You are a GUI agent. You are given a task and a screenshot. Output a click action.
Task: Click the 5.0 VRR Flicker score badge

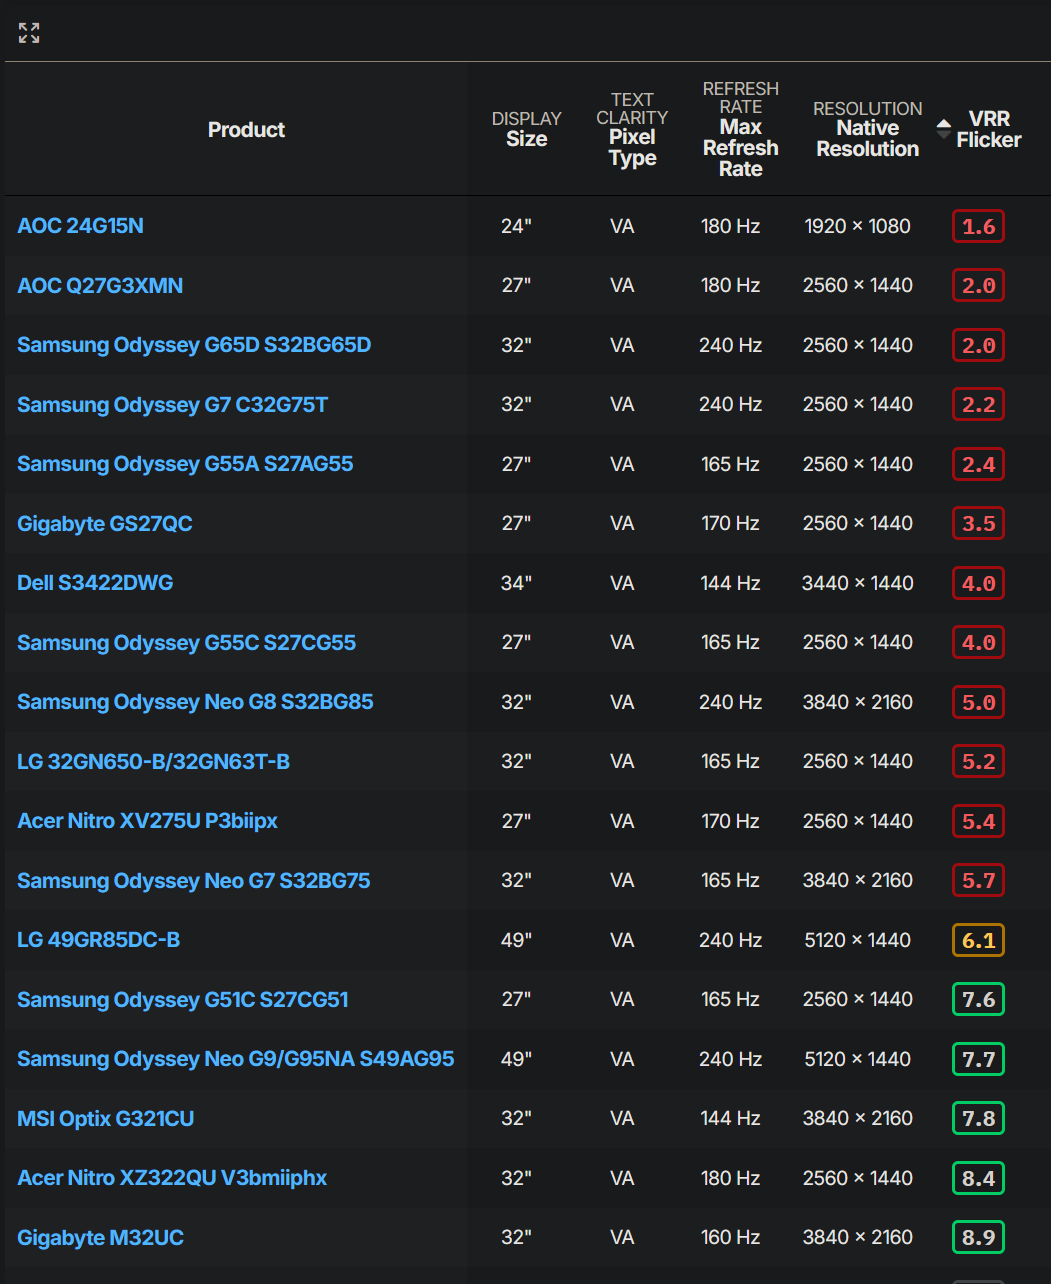[978, 702]
